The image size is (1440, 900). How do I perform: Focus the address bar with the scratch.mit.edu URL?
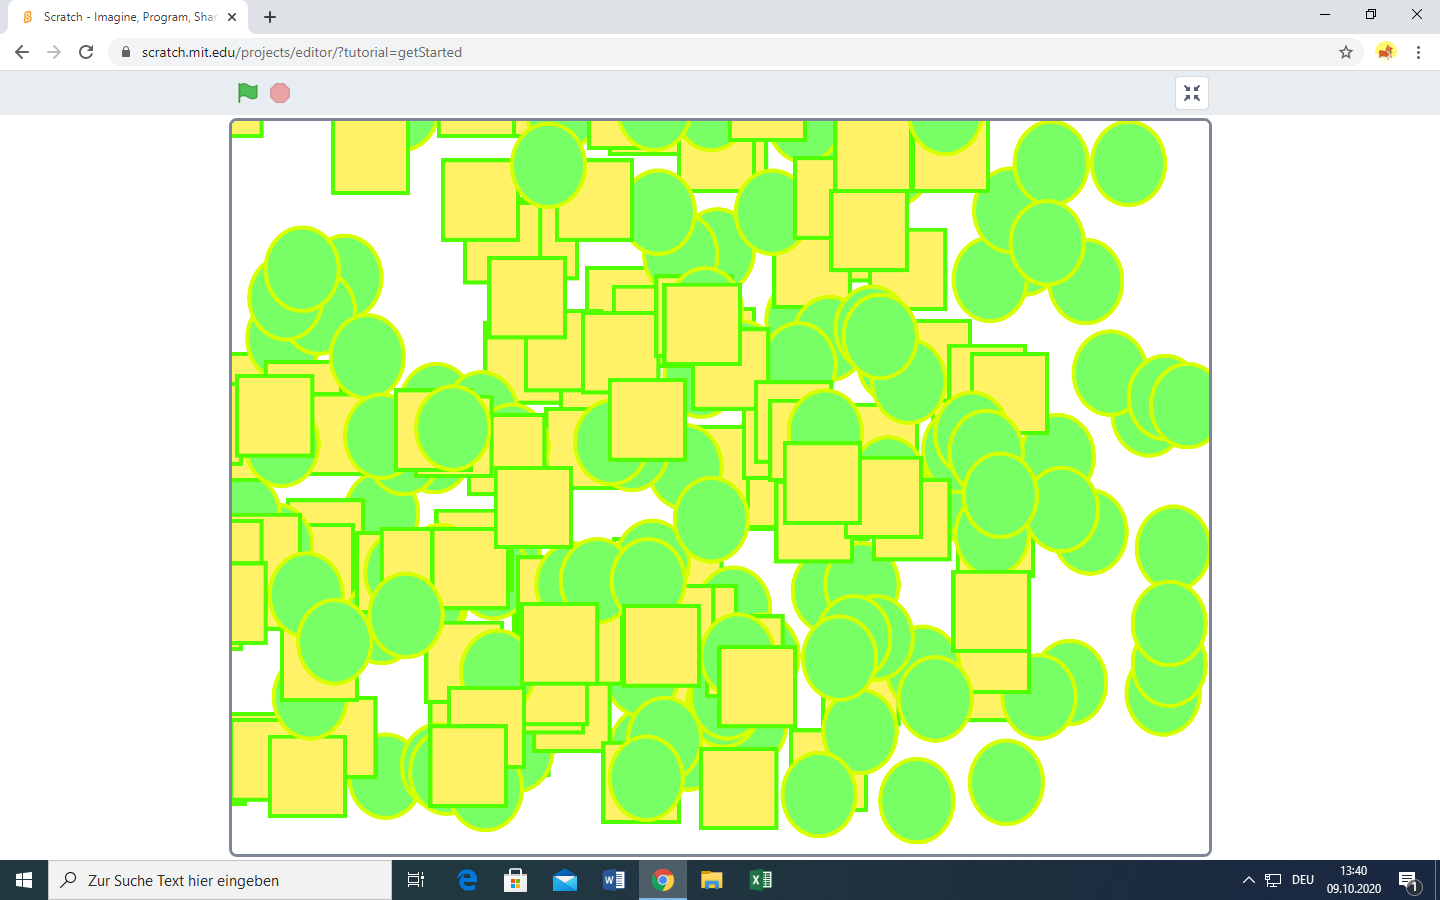coord(736,52)
